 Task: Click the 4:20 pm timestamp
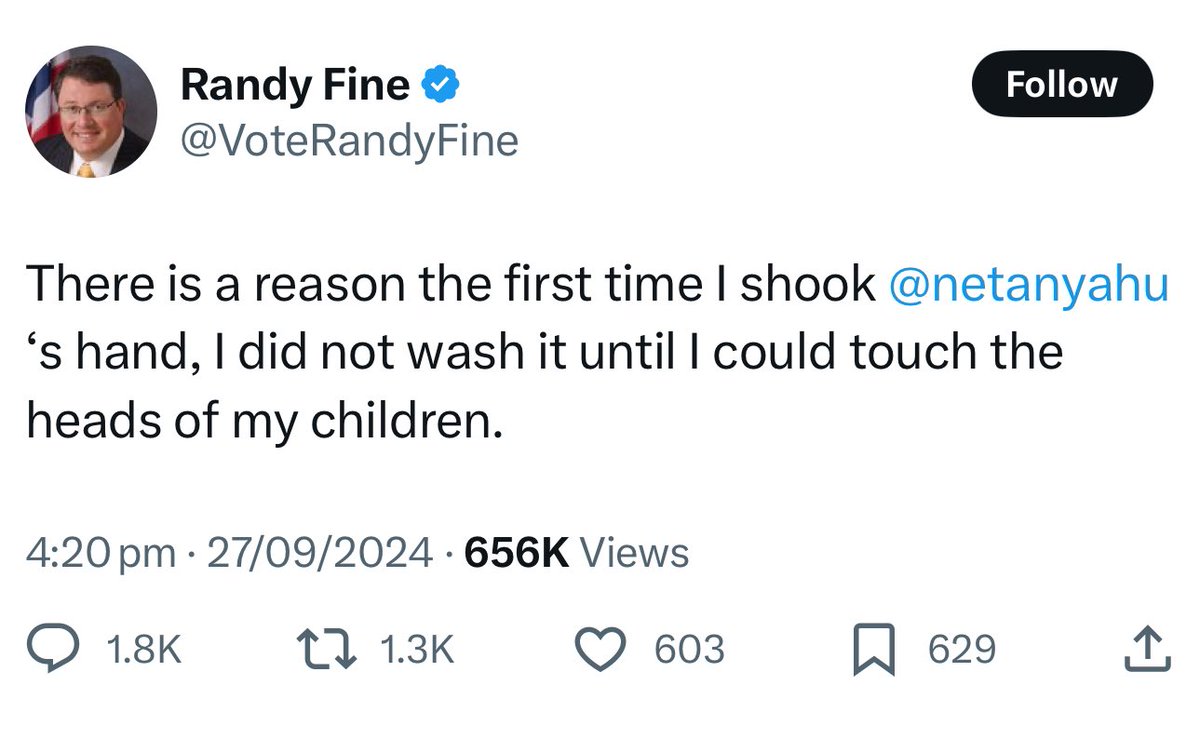coord(102,552)
